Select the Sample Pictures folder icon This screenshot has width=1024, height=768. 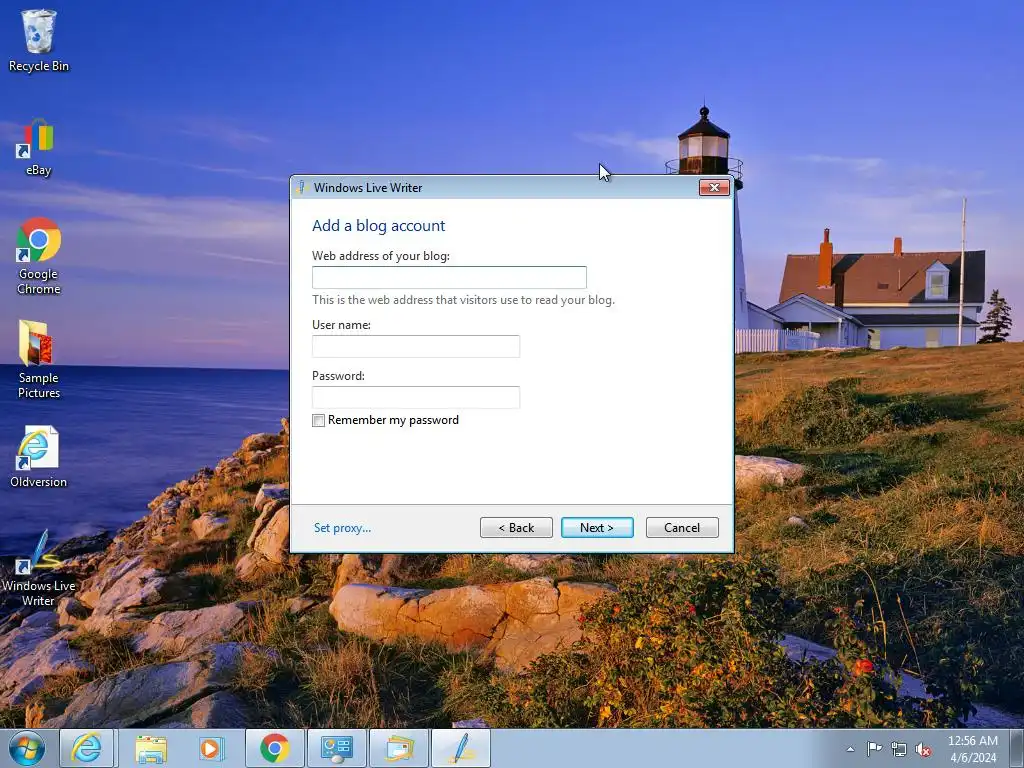39,359
